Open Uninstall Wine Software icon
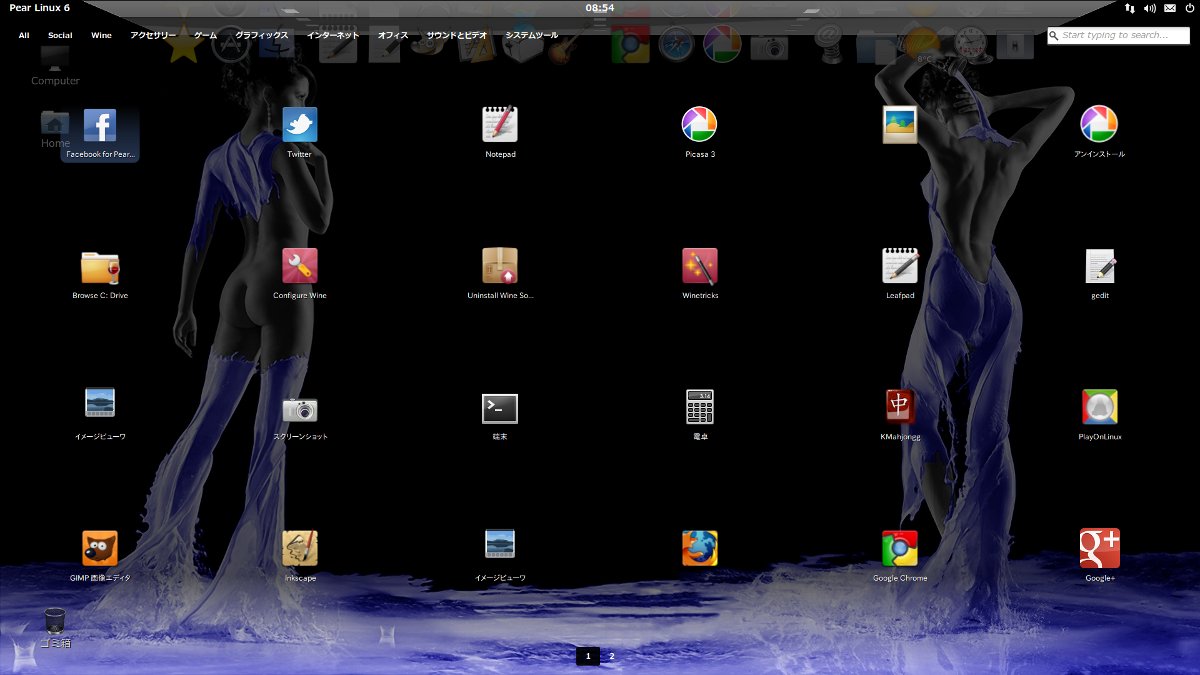The height and width of the screenshot is (675, 1200). [500, 266]
